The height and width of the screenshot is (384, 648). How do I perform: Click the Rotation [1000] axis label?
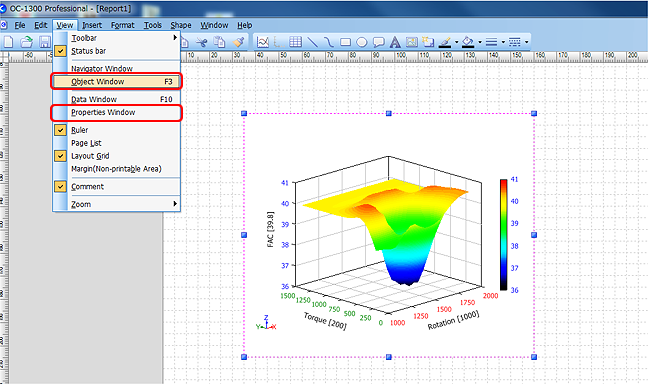pyautogui.click(x=453, y=320)
